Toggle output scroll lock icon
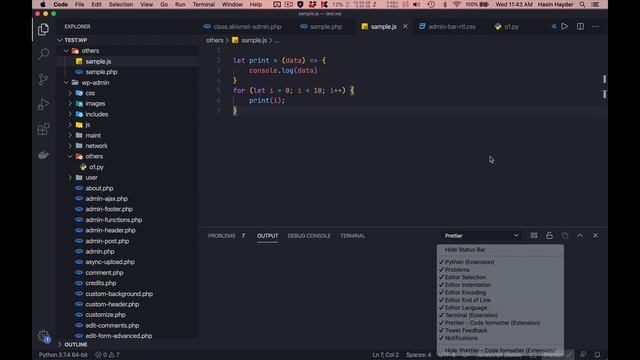This screenshot has height=360, width=640. coord(549,236)
